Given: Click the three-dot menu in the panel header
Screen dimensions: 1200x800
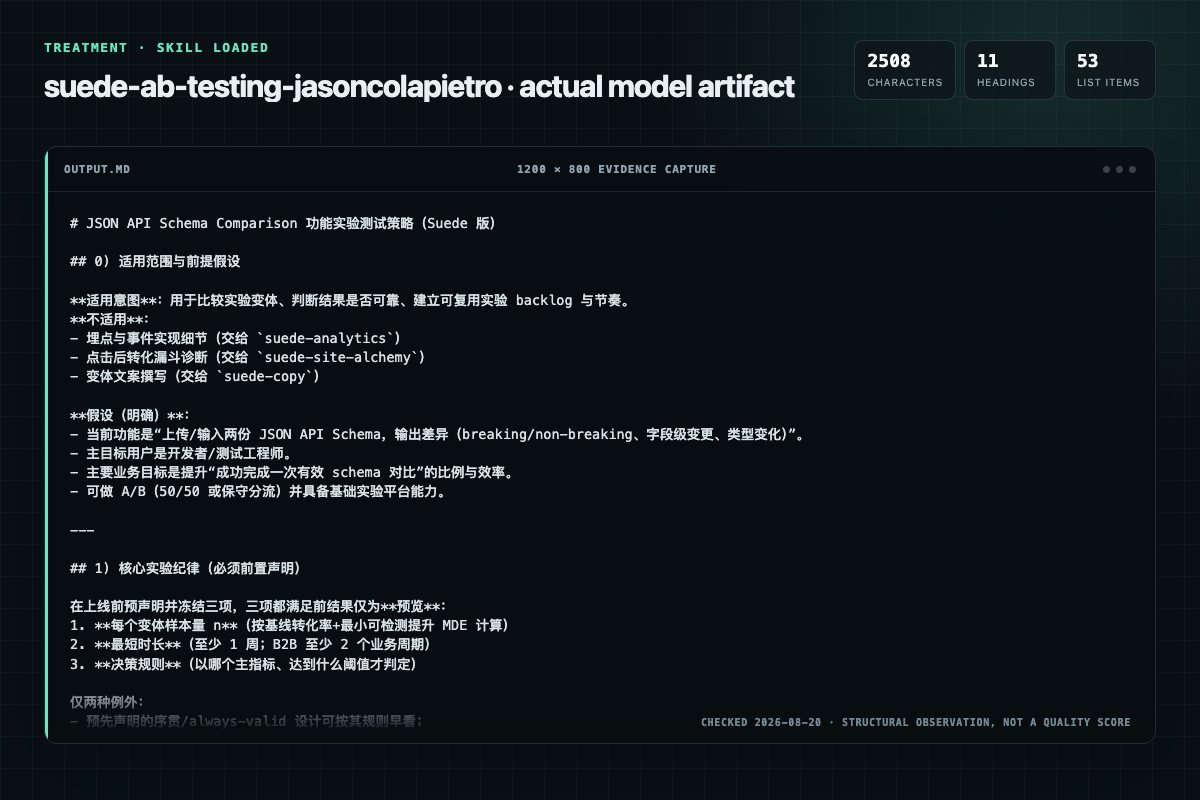Looking at the screenshot, I should (x=1119, y=169).
